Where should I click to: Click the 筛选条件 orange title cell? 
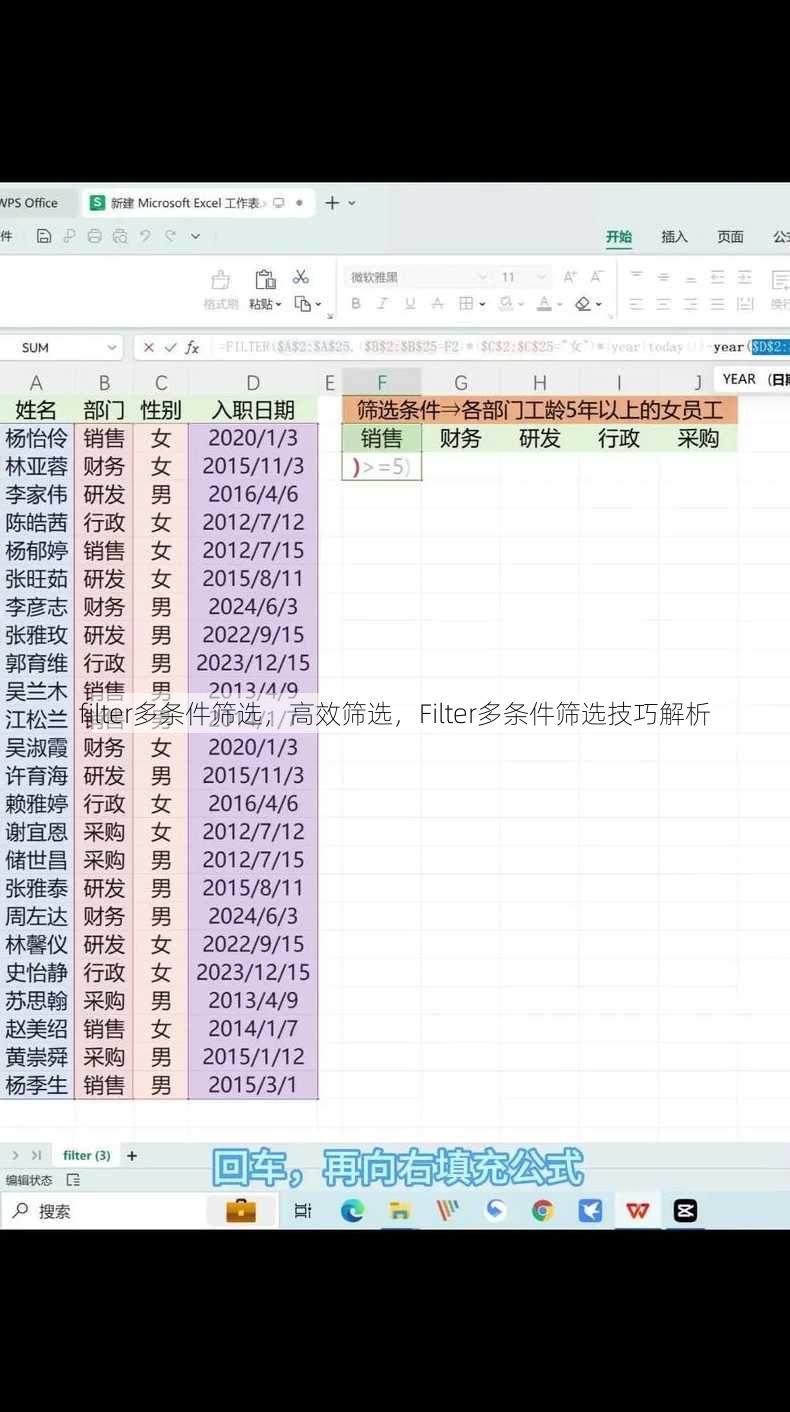click(x=539, y=410)
